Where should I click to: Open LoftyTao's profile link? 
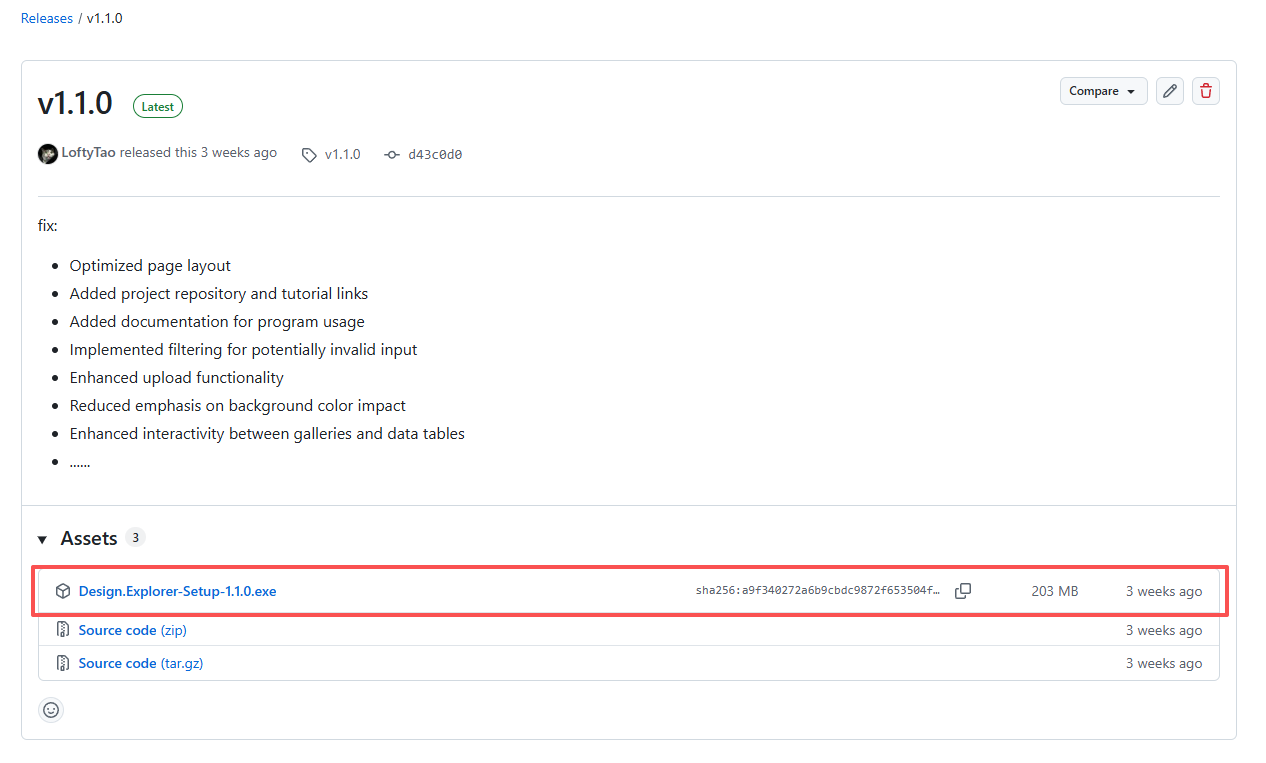88,153
